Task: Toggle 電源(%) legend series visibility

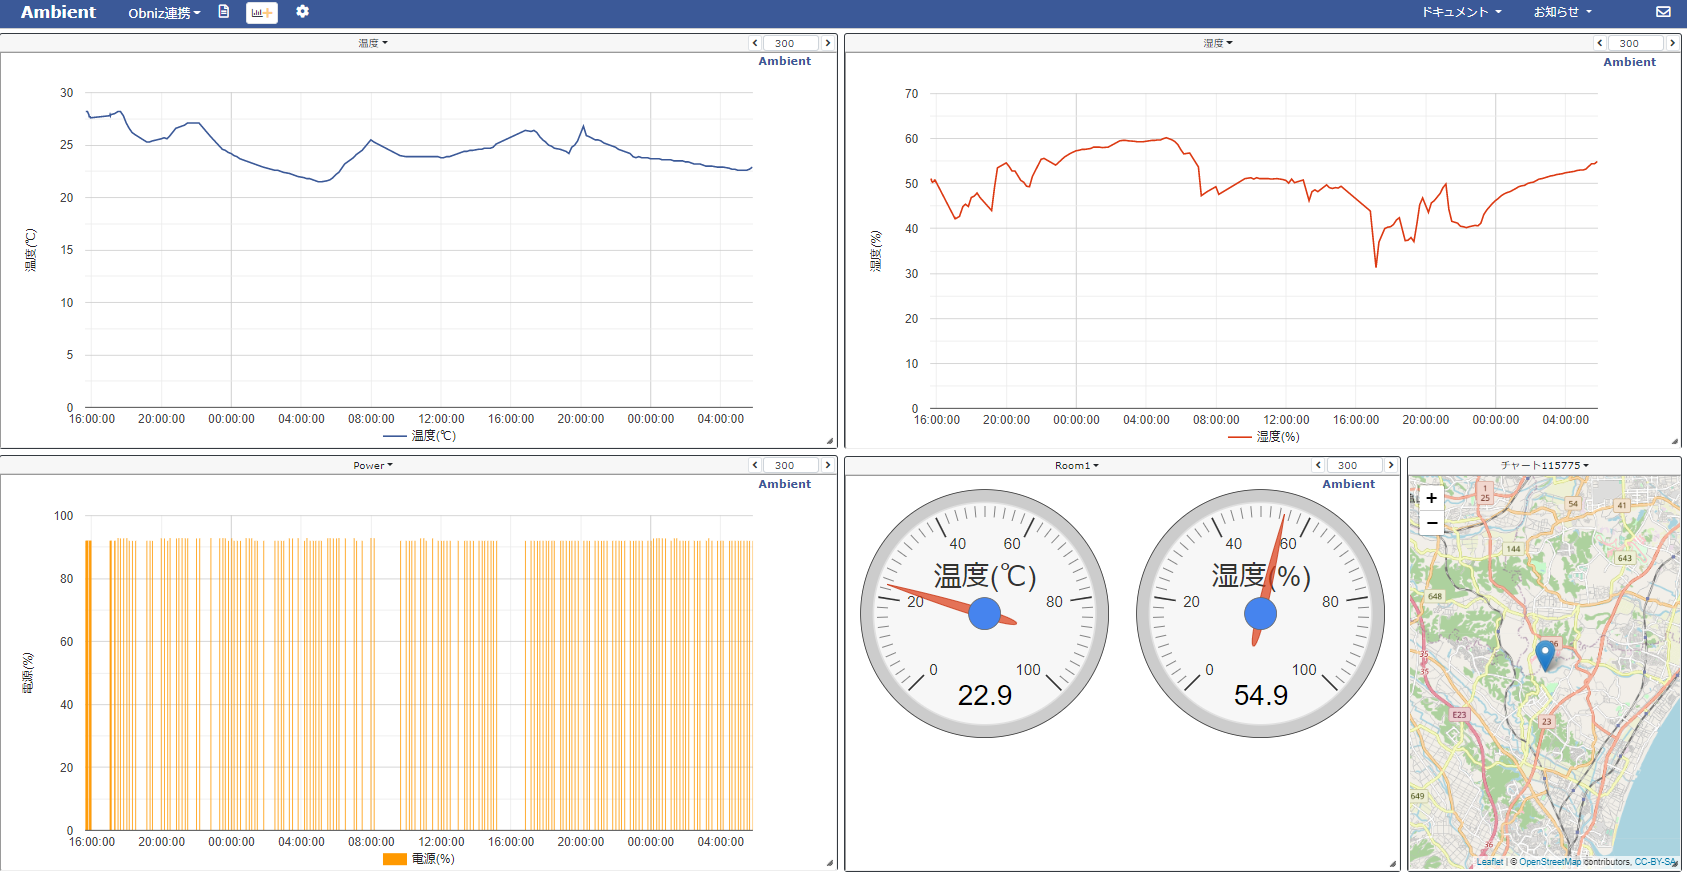Action: coord(419,859)
